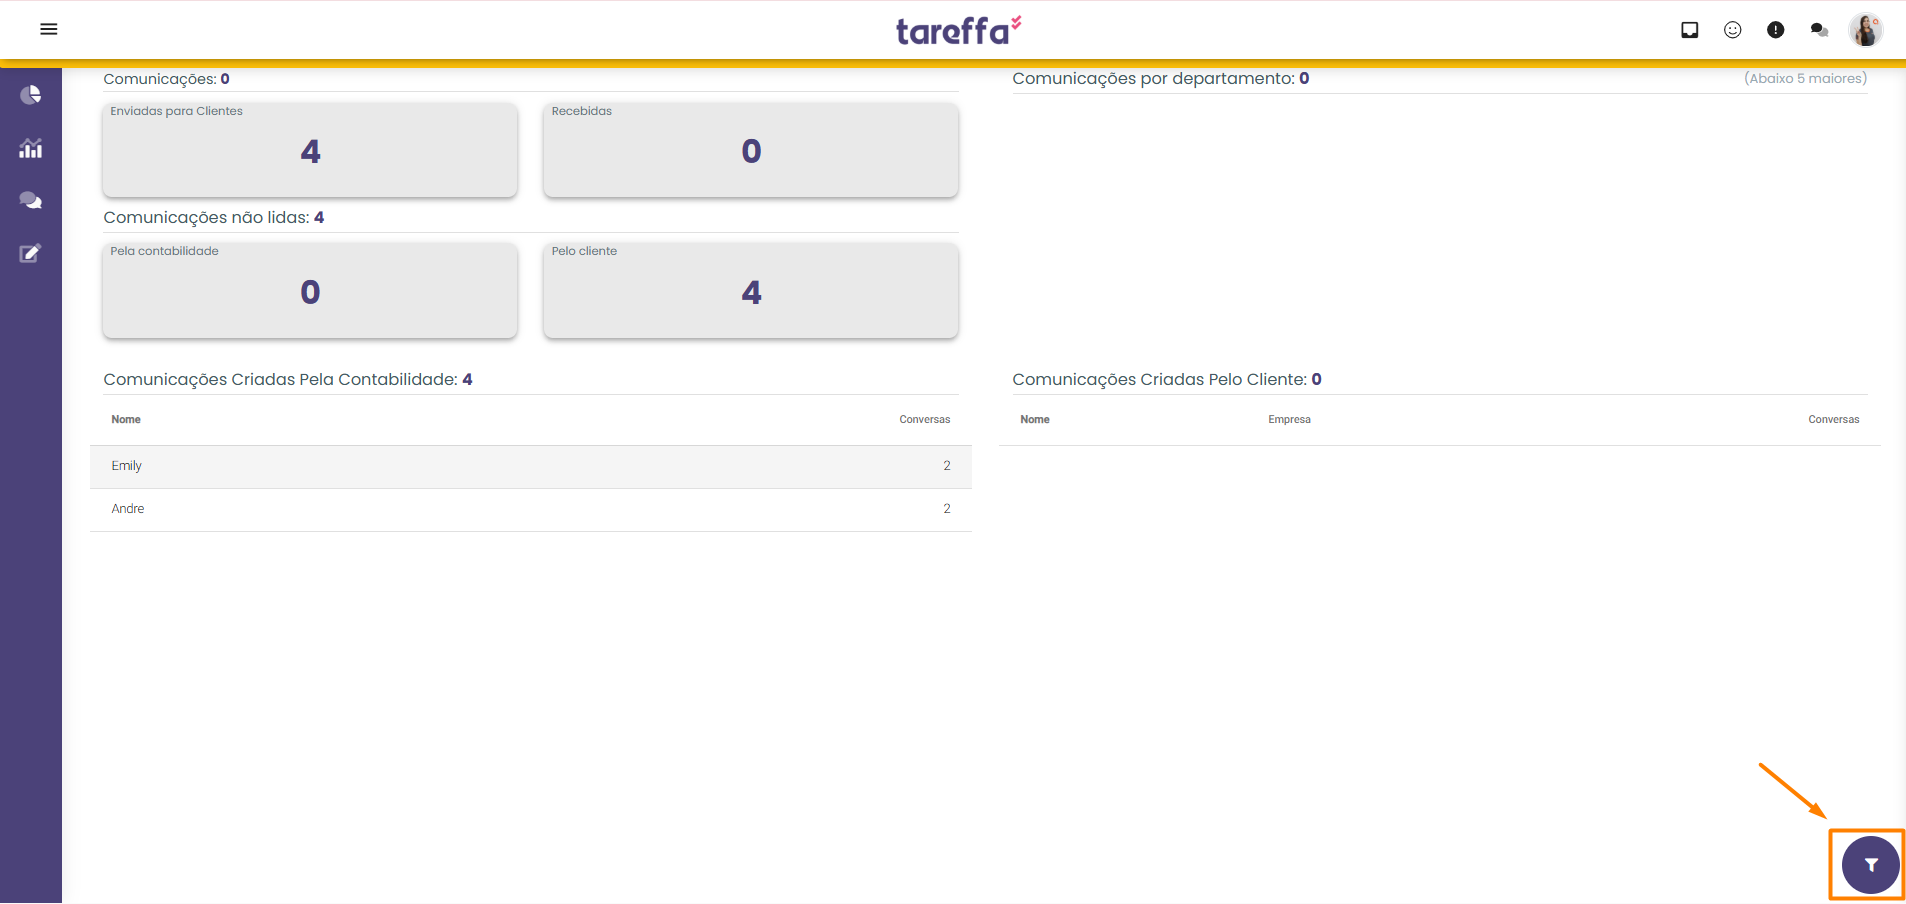Image resolution: width=1906 pixels, height=904 pixels.
Task: Click the edit note sidebar icon
Action: pos(31,254)
